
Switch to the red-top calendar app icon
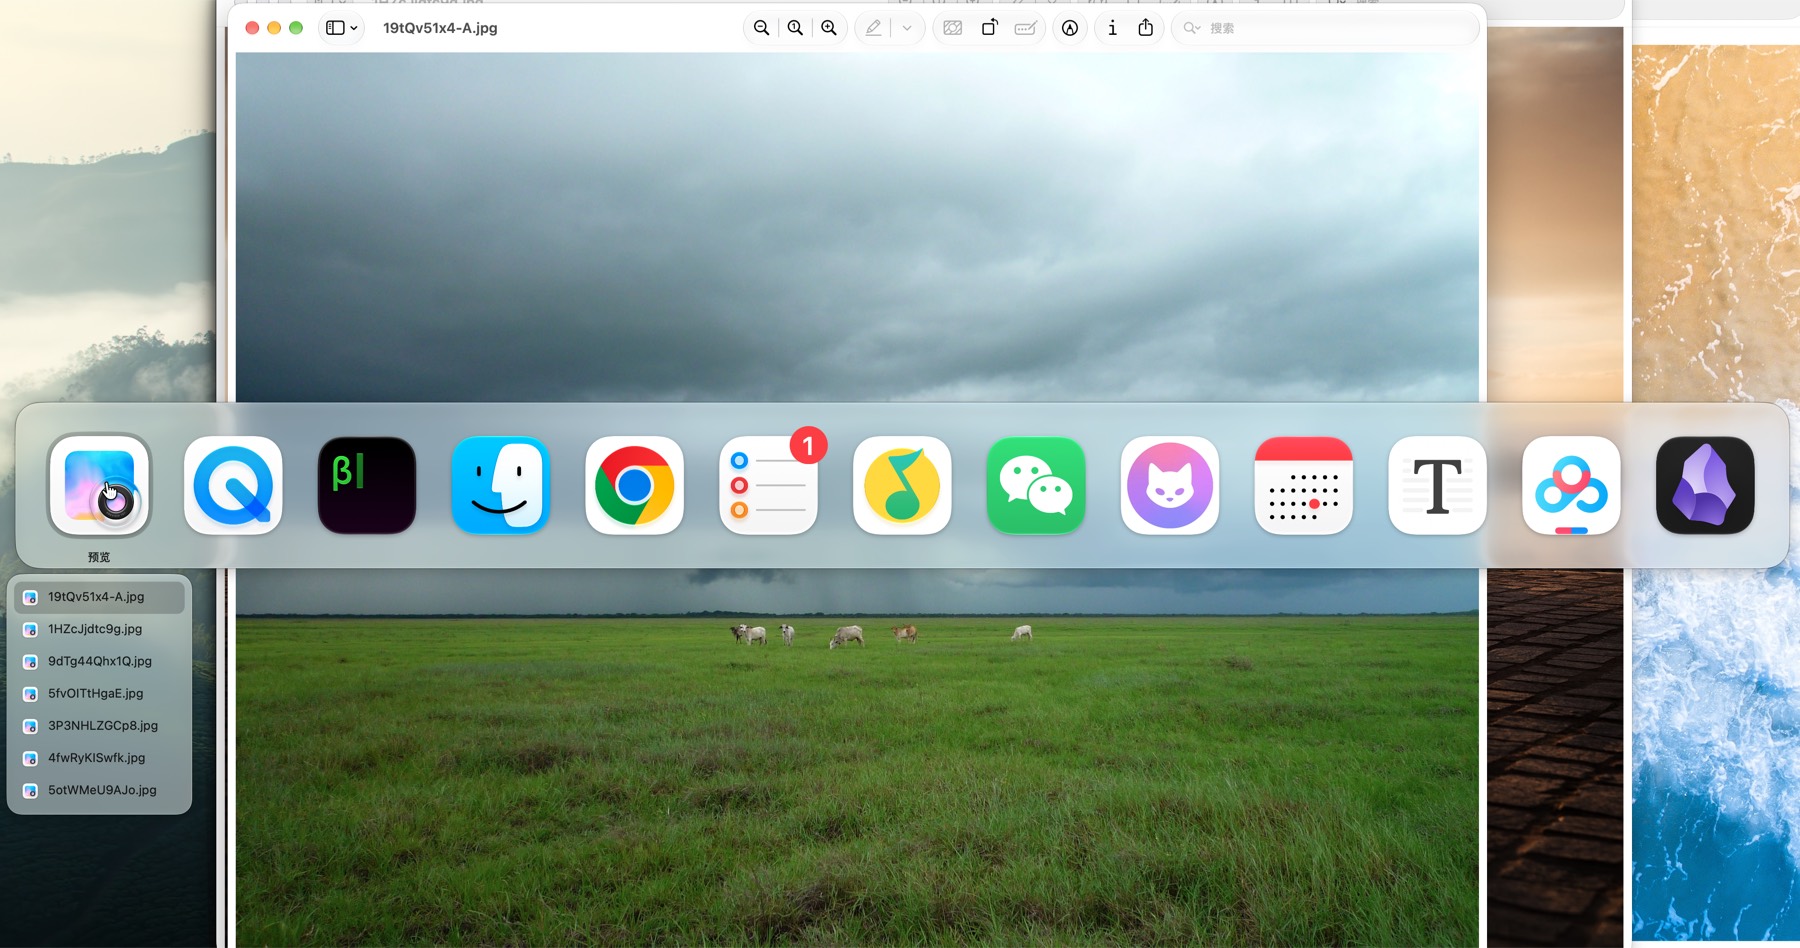[x=1304, y=485]
